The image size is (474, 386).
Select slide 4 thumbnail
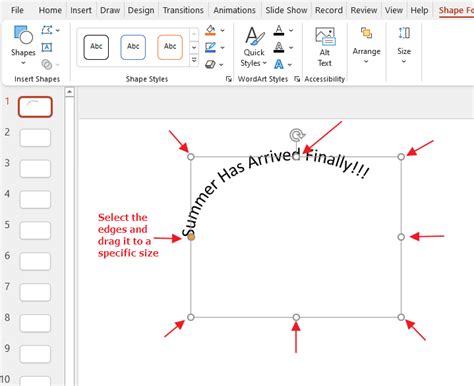[x=35, y=199]
